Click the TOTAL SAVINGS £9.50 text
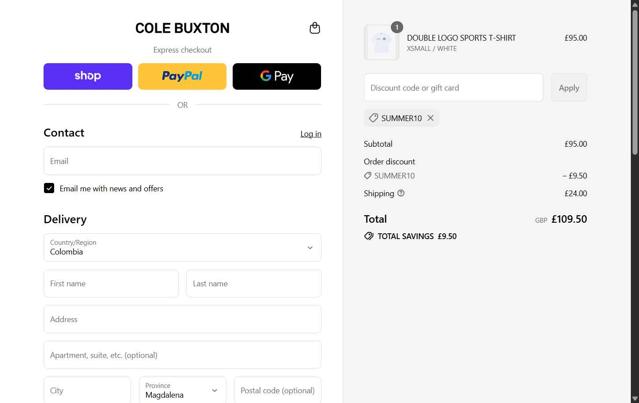 [417, 236]
